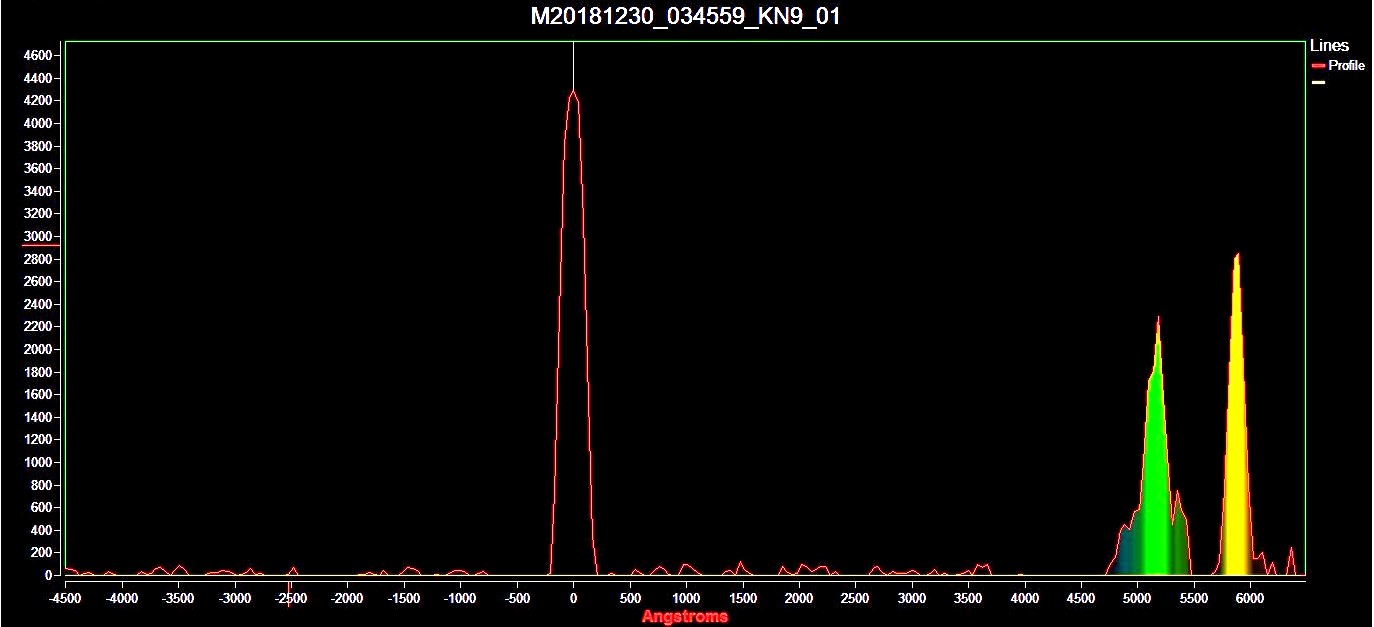Click the 500 x-axis tick label
The image size is (1374, 627).
click(629, 598)
